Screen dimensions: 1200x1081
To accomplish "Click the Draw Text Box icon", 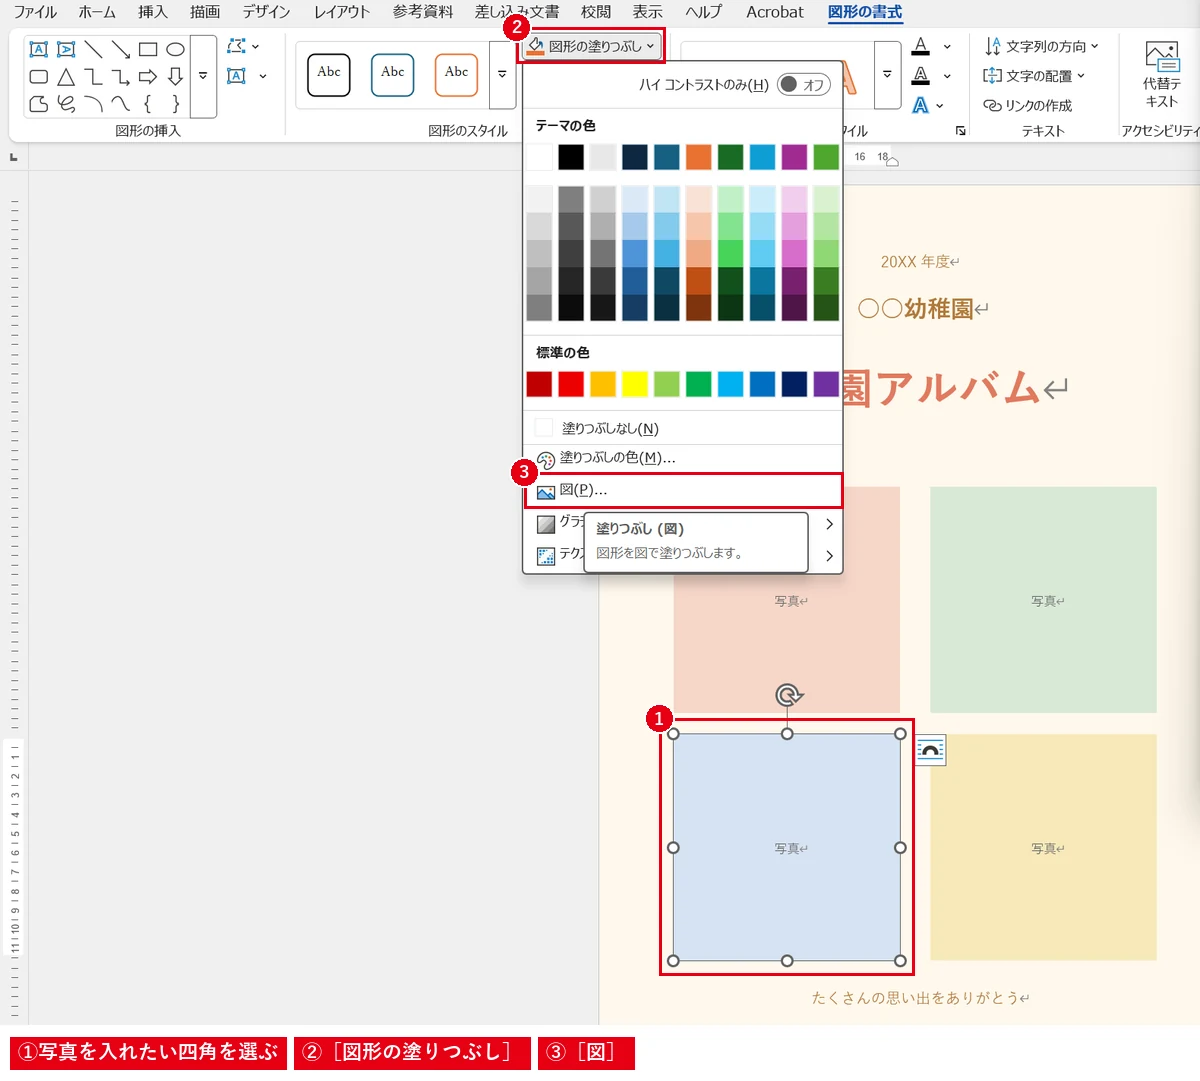I will [x=236, y=75].
